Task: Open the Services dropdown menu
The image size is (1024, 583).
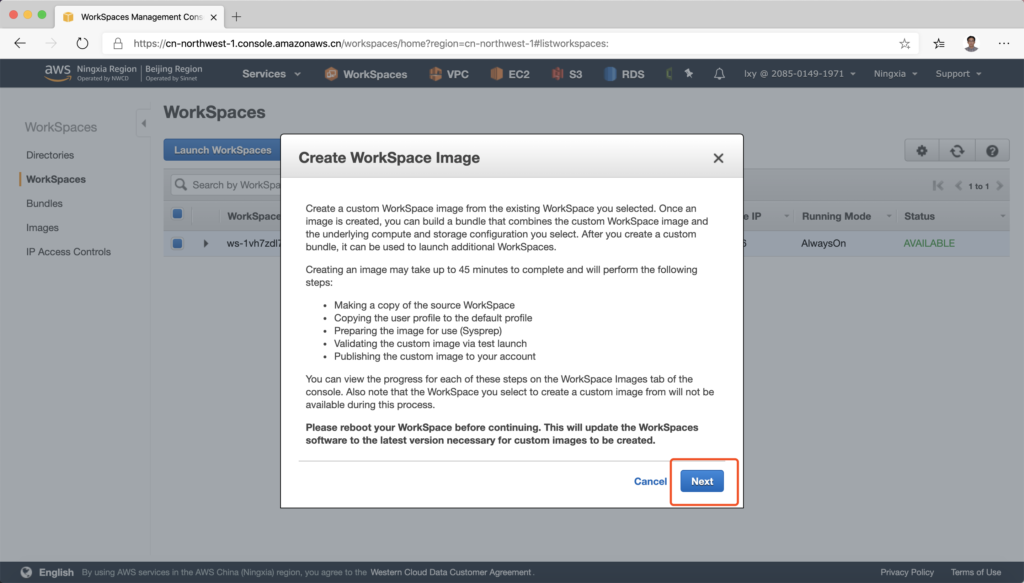Action: tap(270, 74)
